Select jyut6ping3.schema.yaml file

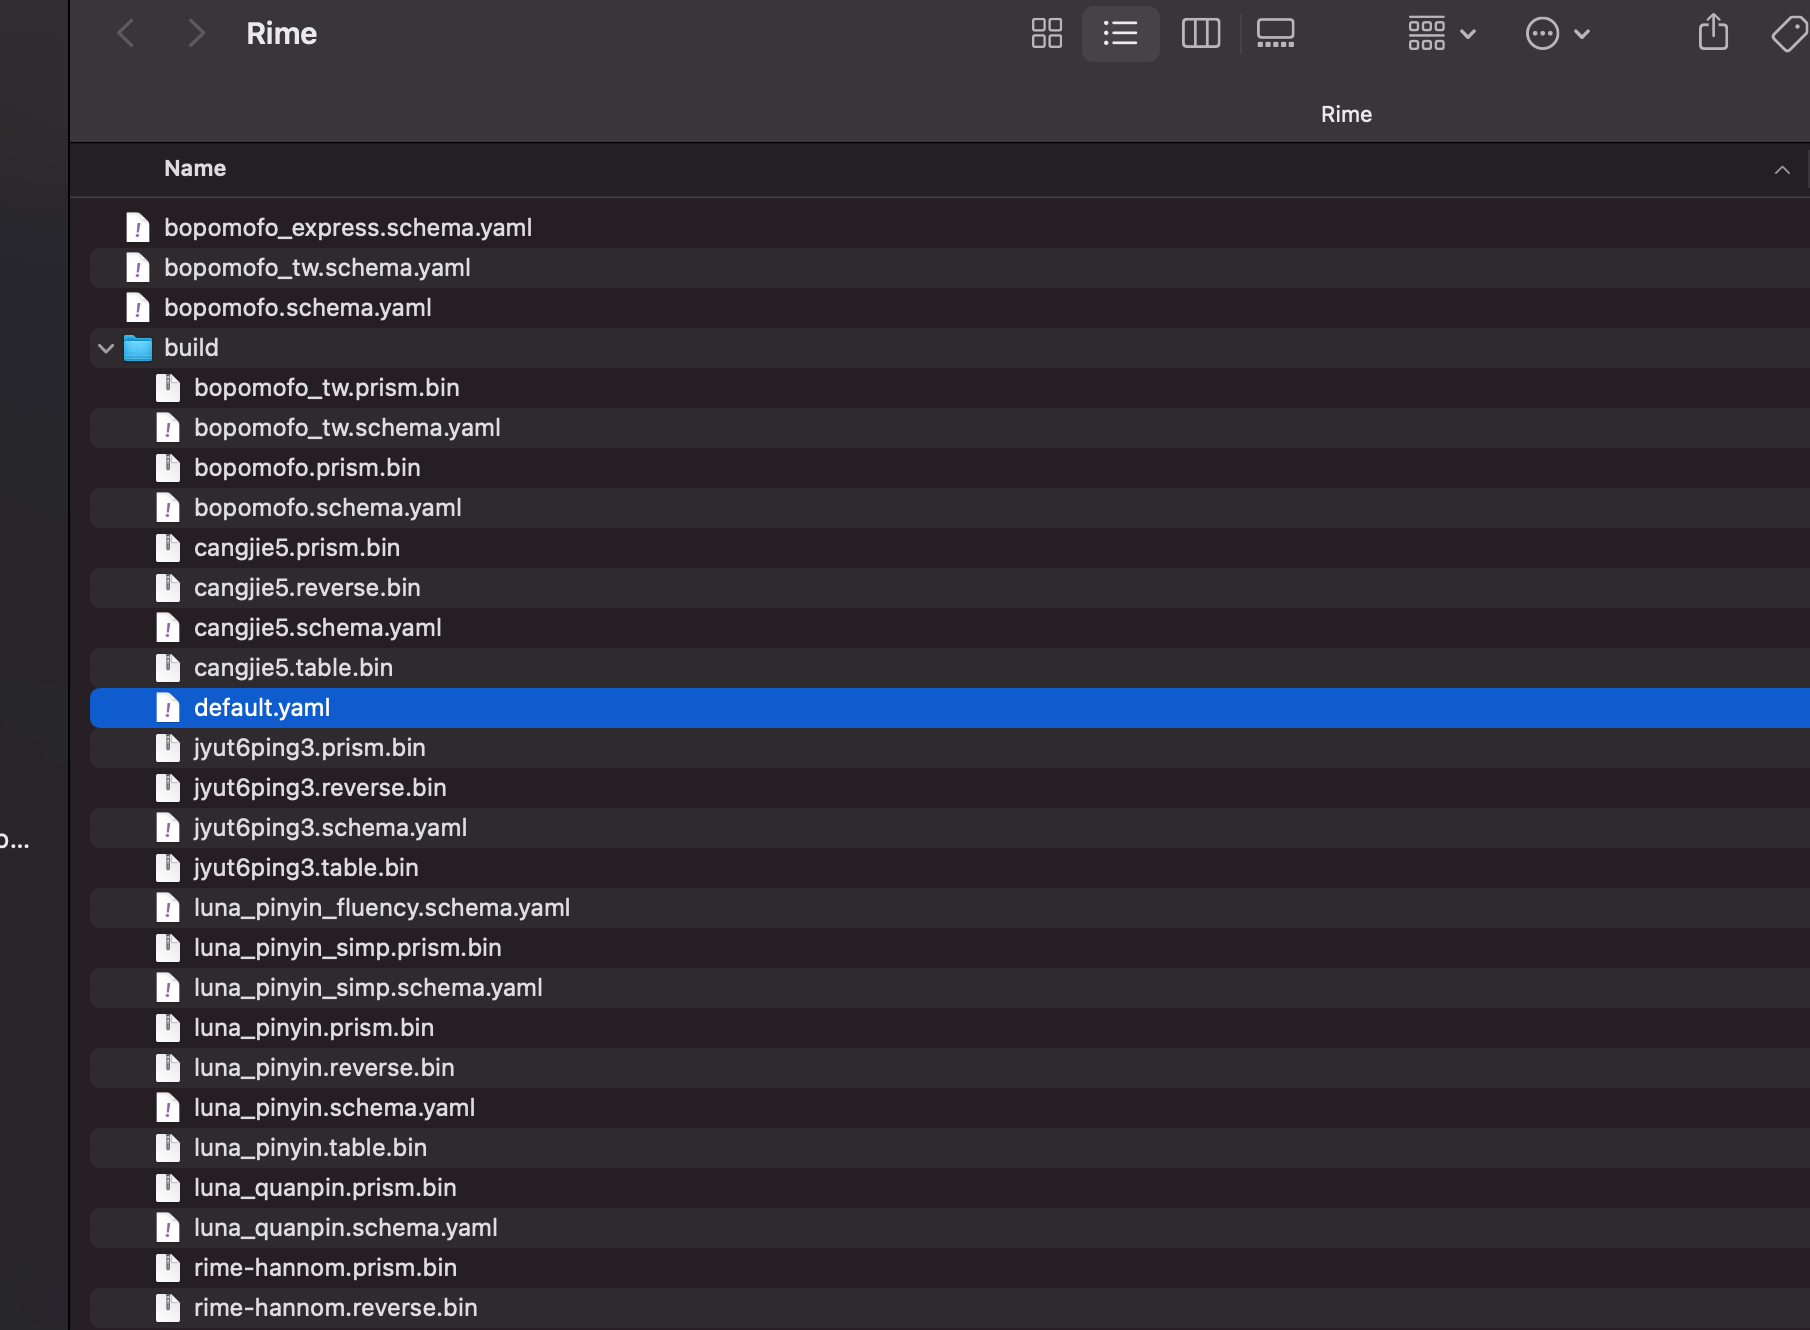point(330,828)
